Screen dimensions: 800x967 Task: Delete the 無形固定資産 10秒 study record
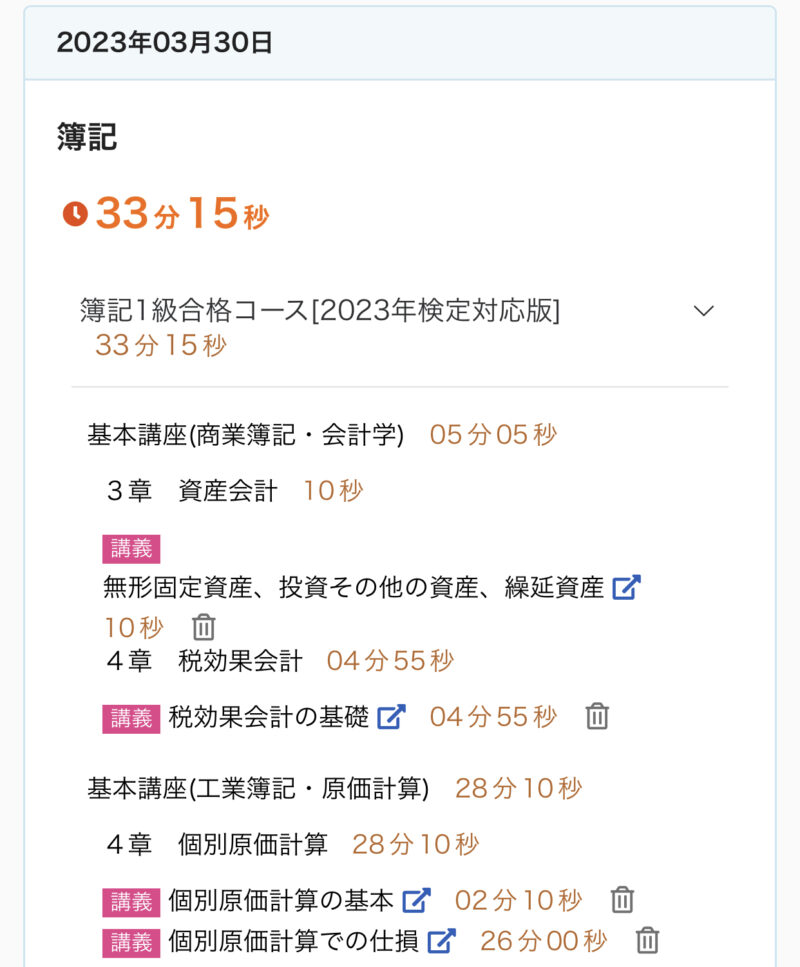(204, 628)
